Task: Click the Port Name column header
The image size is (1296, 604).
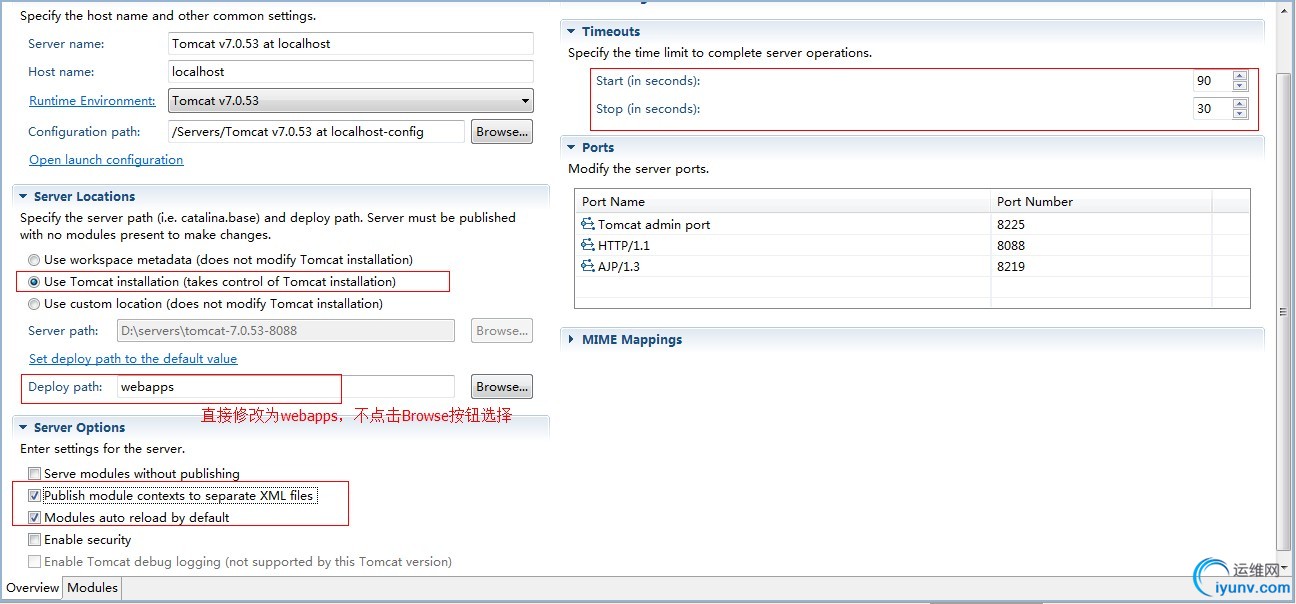Action: click(783, 201)
